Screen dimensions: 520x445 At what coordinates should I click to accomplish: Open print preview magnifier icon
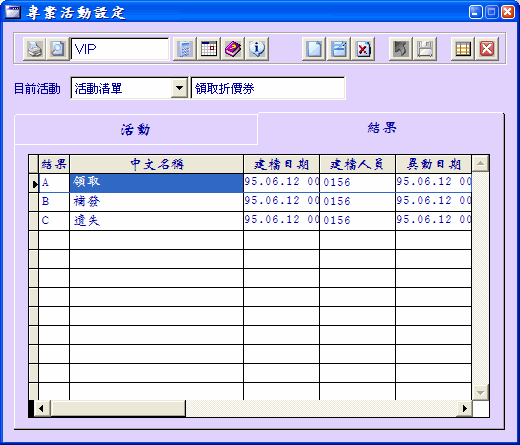[x=58, y=49]
